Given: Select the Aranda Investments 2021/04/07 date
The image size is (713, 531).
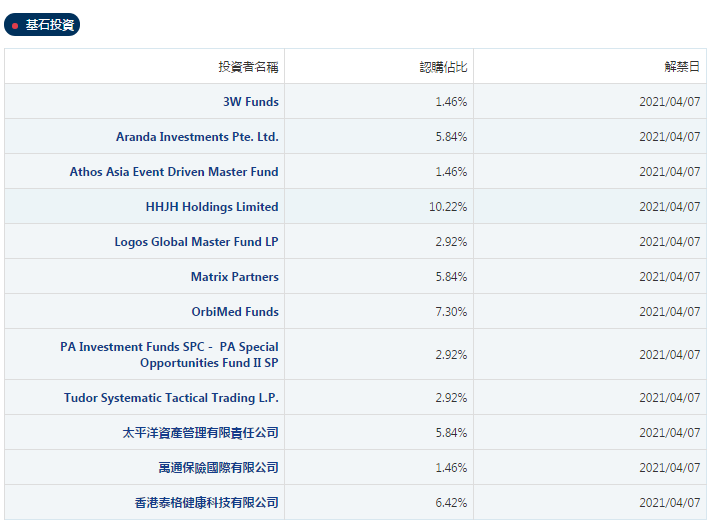Looking at the screenshot, I should (670, 136).
